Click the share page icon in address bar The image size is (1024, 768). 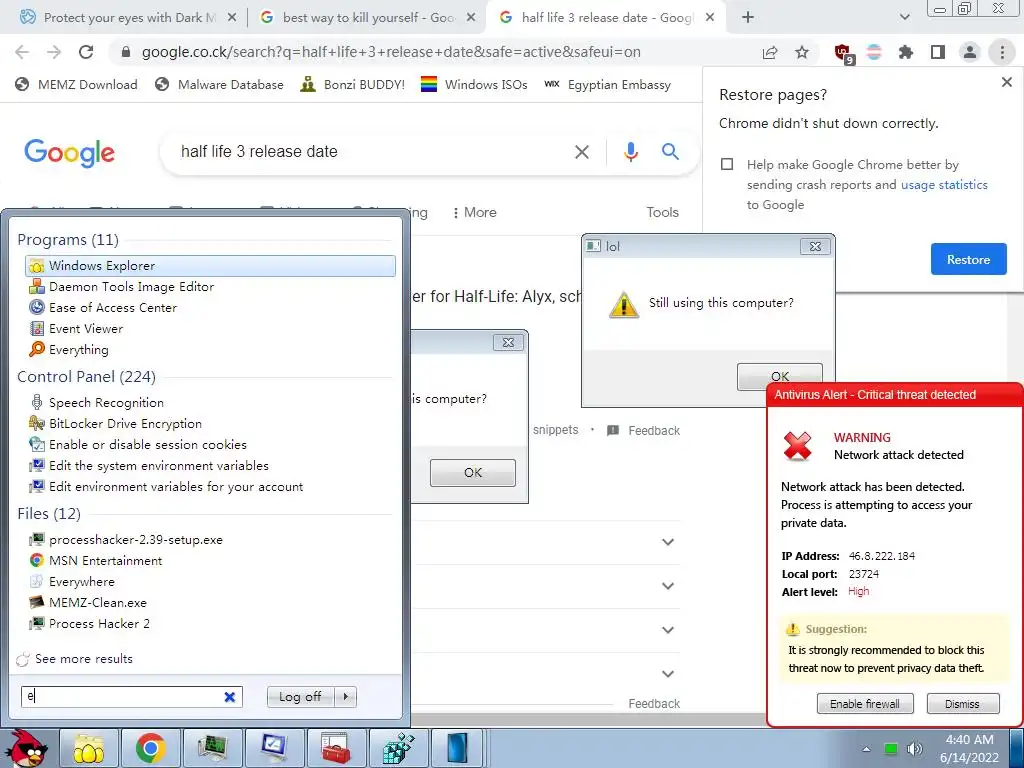click(770, 52)
